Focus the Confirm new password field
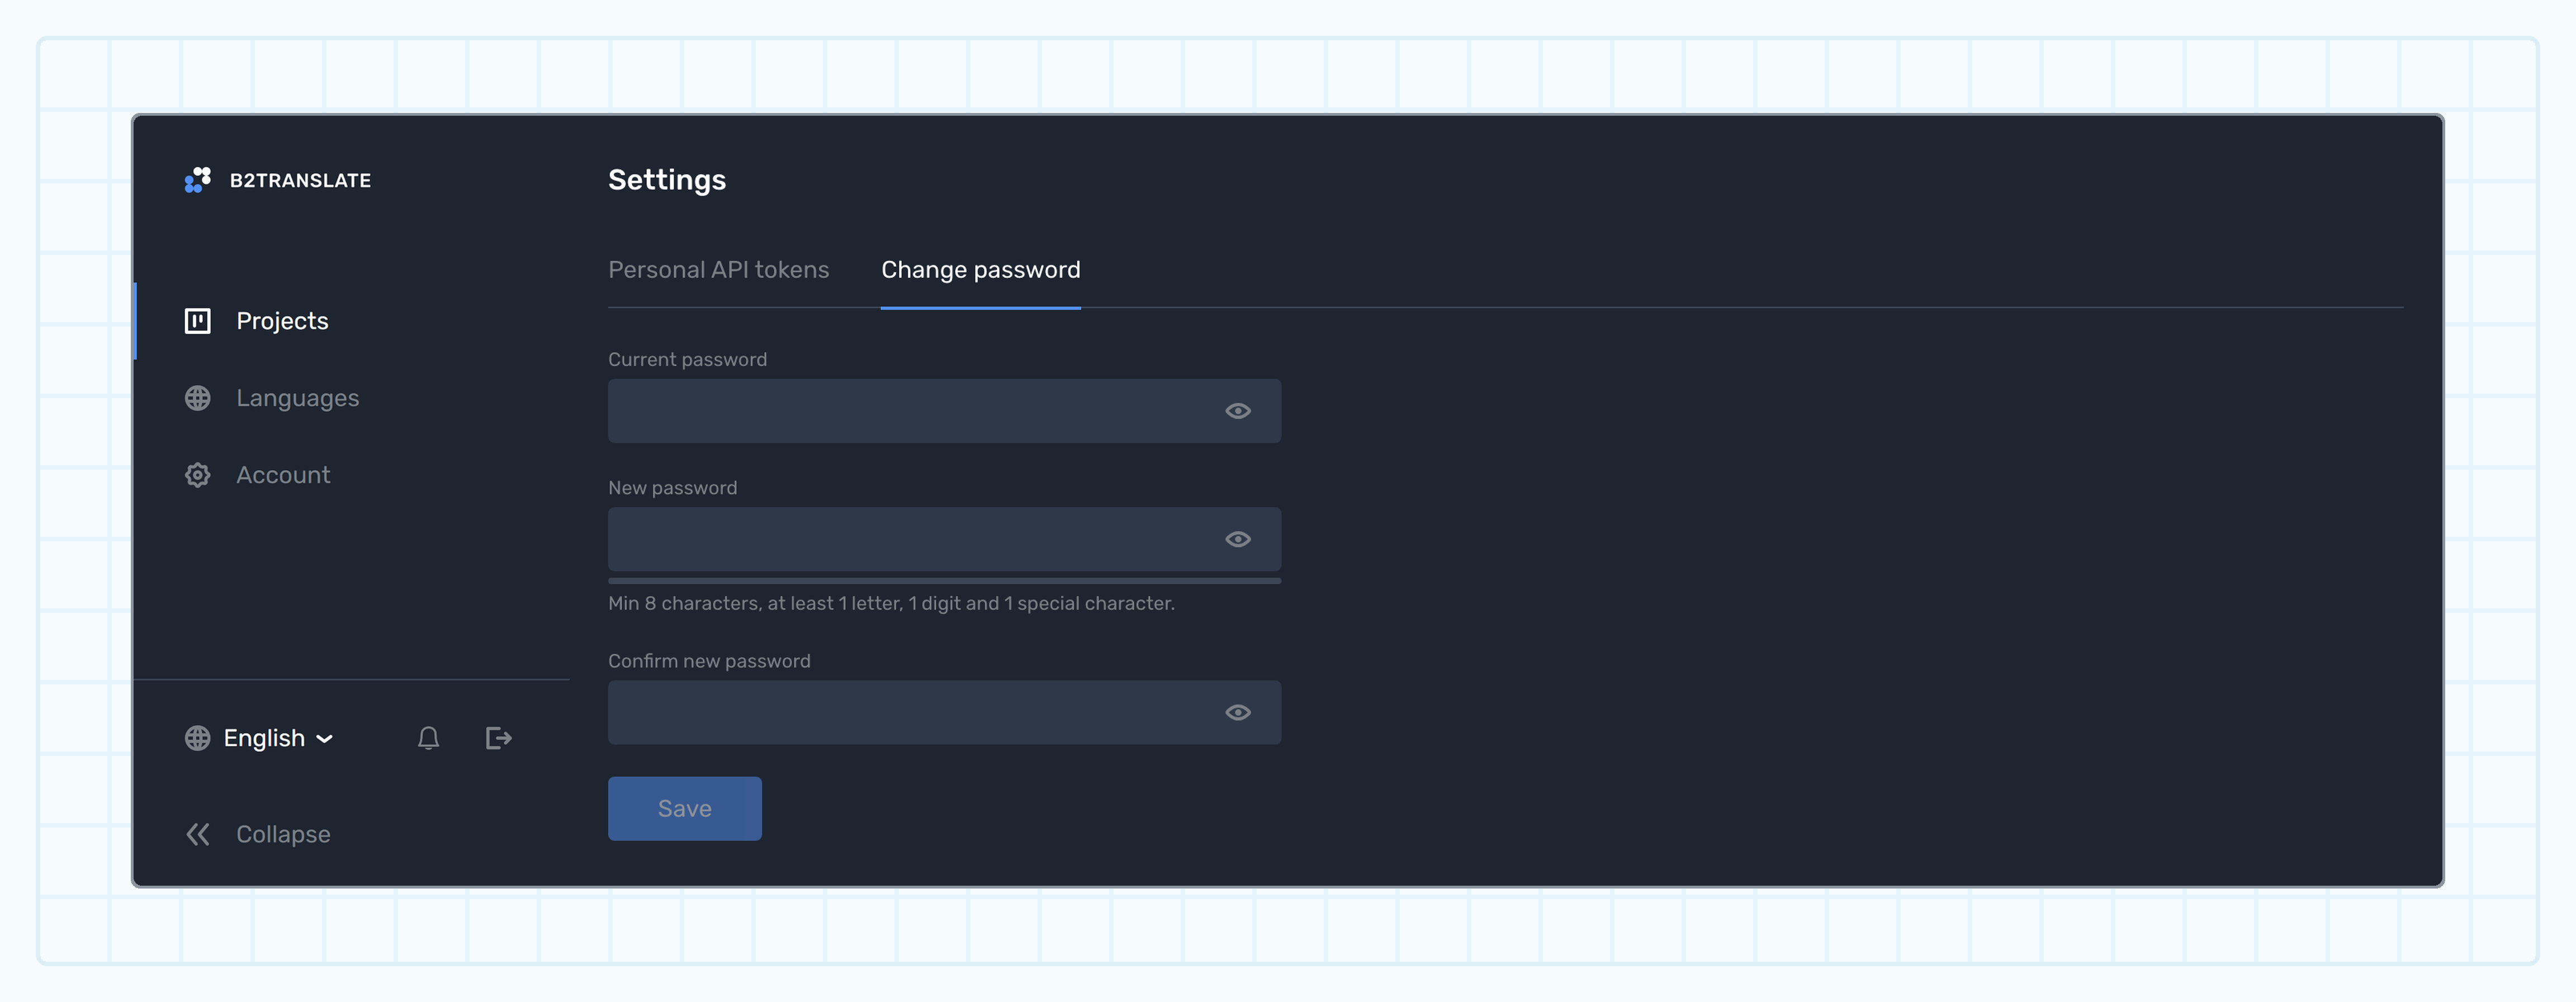The width and height of the screenshot is (2576, 1002). click(x=944, y=712)
